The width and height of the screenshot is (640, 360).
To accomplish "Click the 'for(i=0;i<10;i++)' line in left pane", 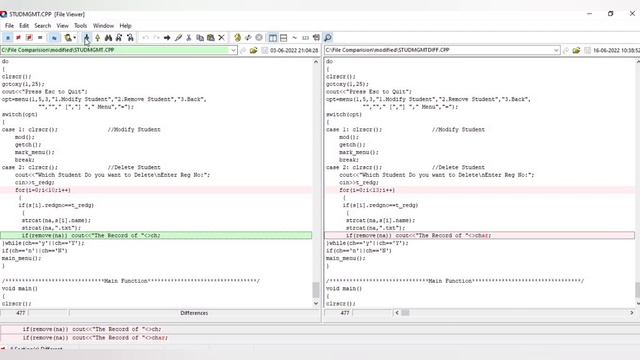I will click(156, 190).
